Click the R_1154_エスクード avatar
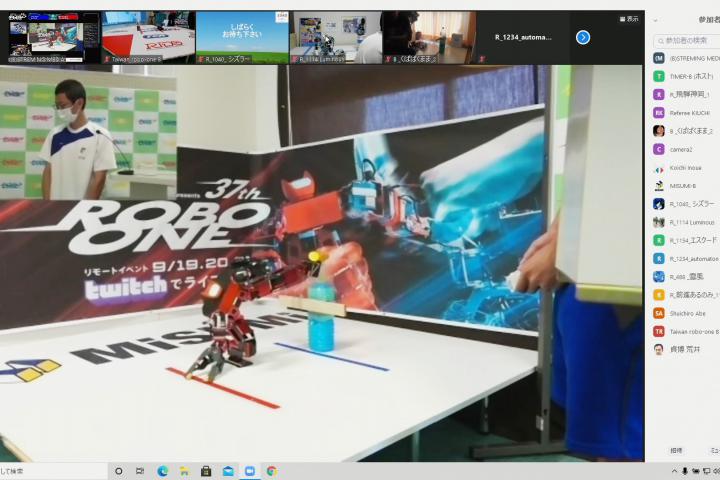Image resolution: width=720 pixels, height=480 pixels. tap(659, 240)
